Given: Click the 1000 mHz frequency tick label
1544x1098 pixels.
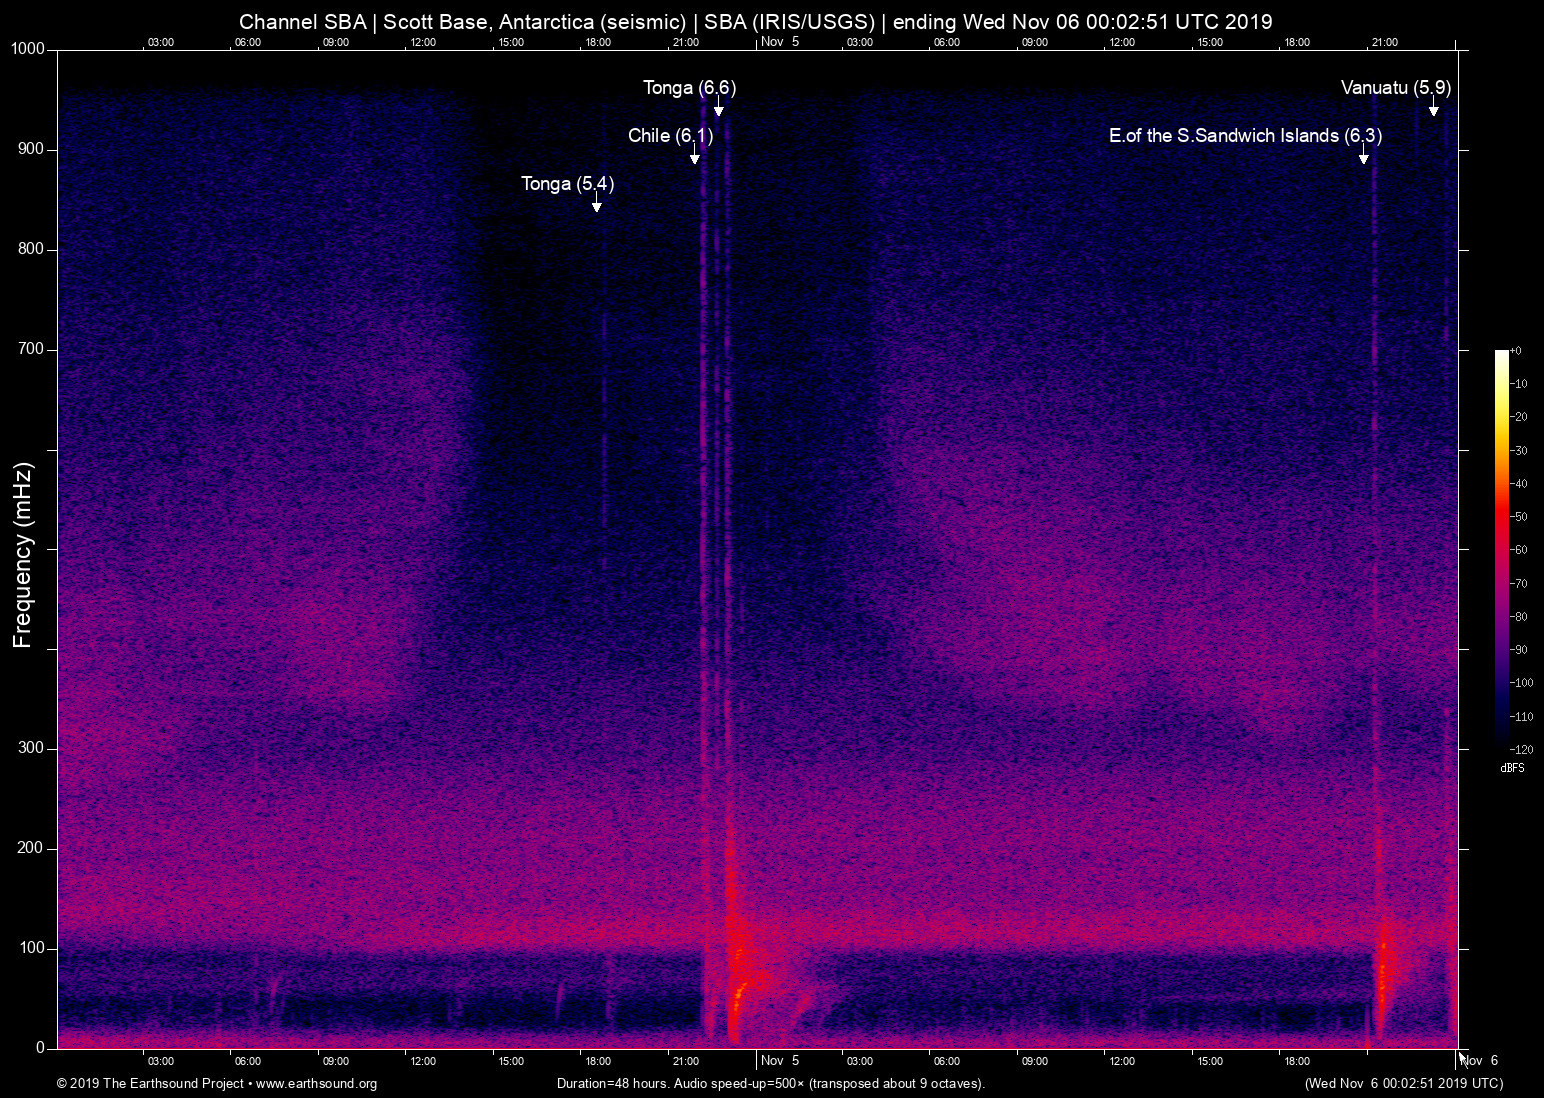Looking at the screenshot, I should tap(27, 49).
